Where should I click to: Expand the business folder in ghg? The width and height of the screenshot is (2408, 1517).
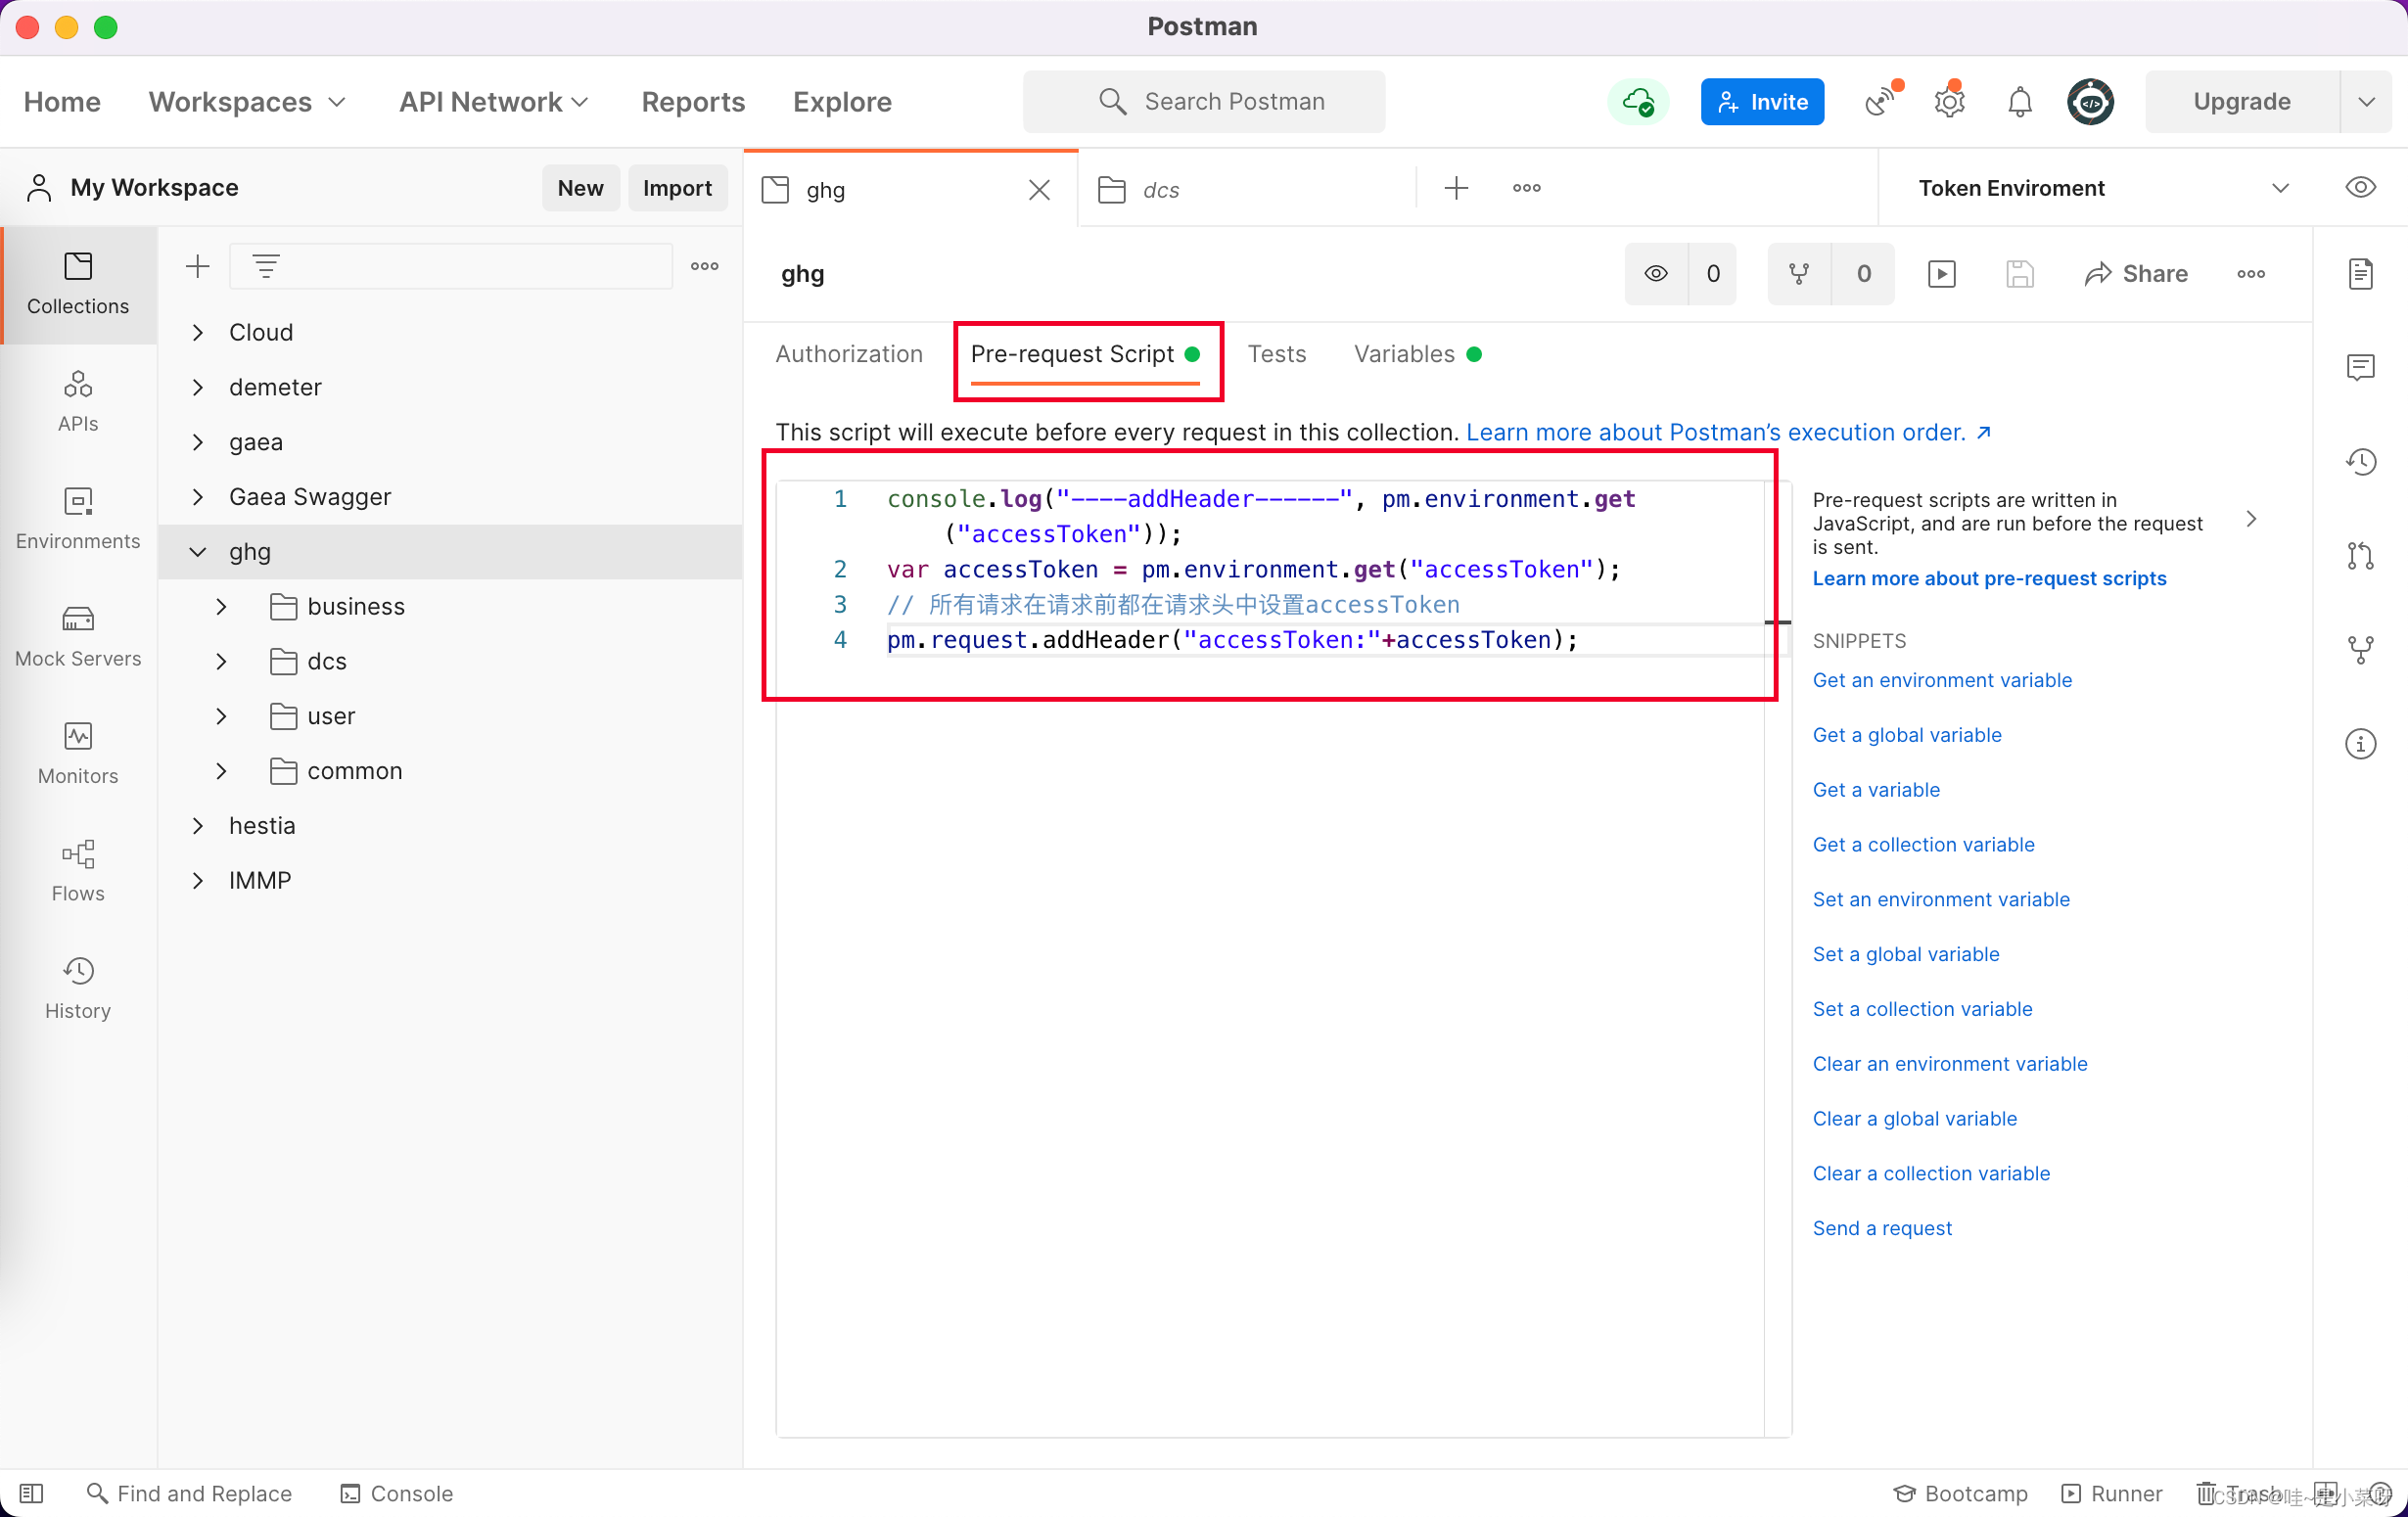click(222, 607)
